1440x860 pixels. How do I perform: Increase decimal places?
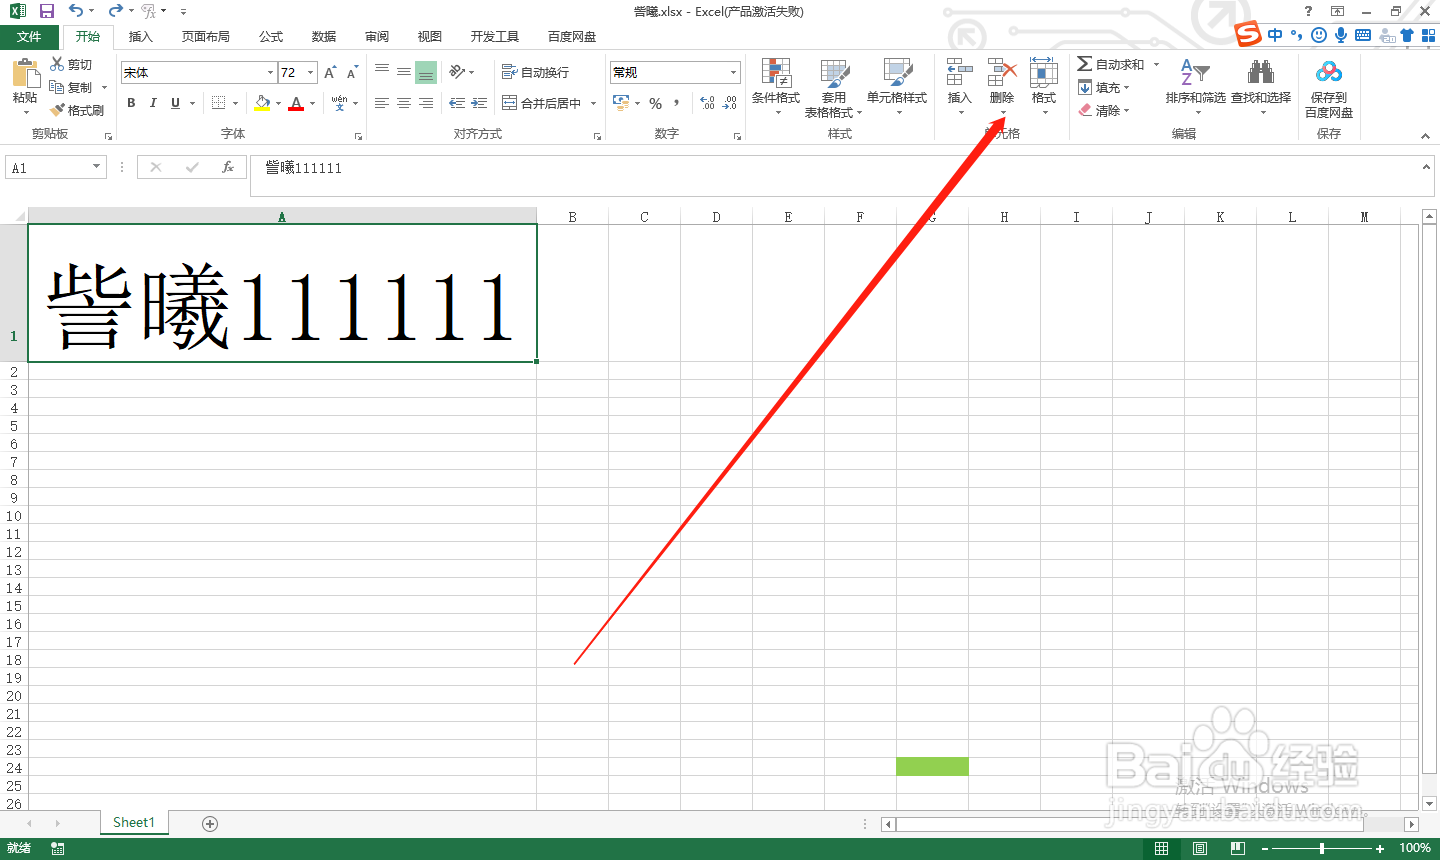tap(707, 103)
